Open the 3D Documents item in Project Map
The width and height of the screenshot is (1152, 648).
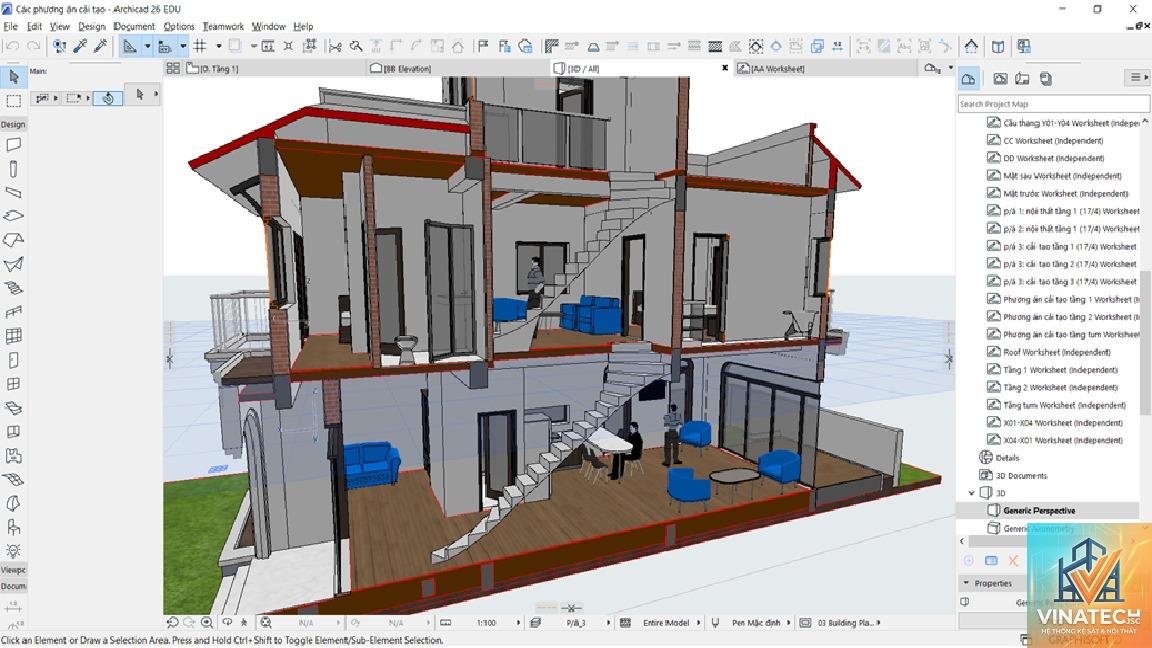1020,475
